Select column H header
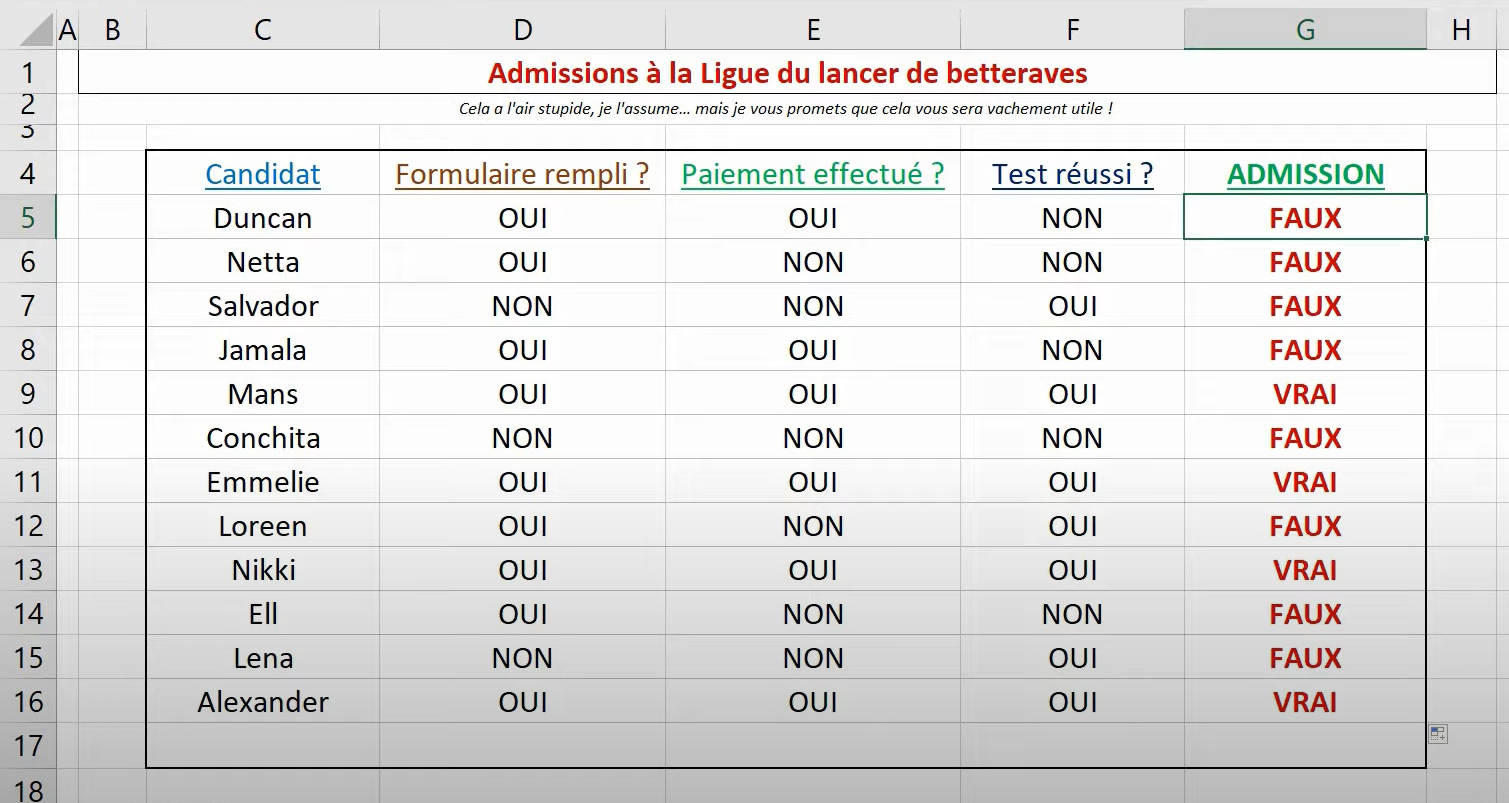This screenshot has width=1509, height=803. click(x=1461, y=30)
